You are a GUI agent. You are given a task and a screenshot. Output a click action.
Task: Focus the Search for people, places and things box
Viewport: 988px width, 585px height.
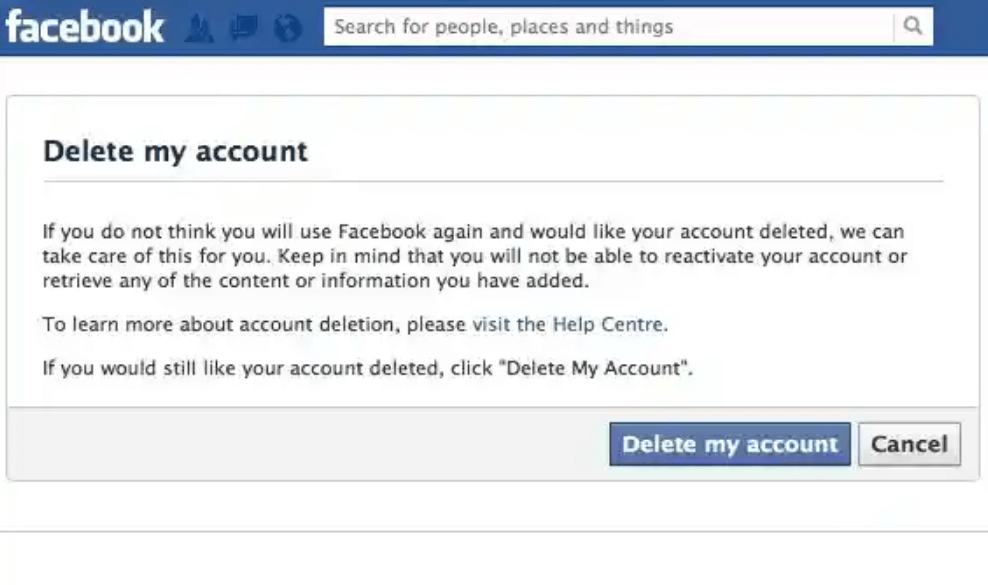click(600, 27)
